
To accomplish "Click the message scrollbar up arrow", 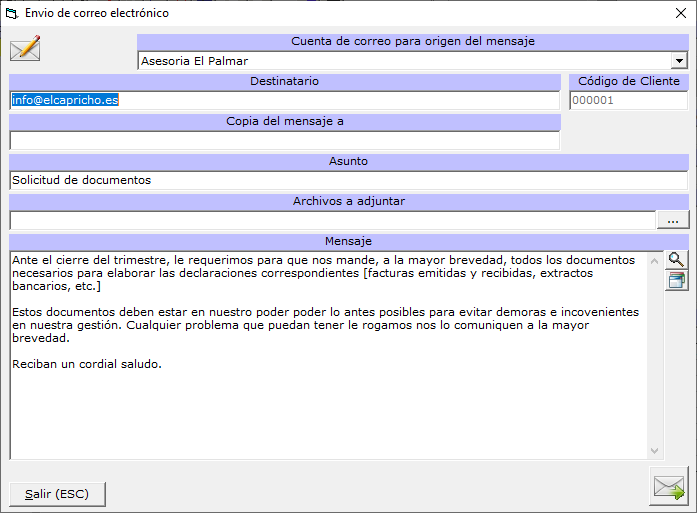I will [x=655, y=259].
